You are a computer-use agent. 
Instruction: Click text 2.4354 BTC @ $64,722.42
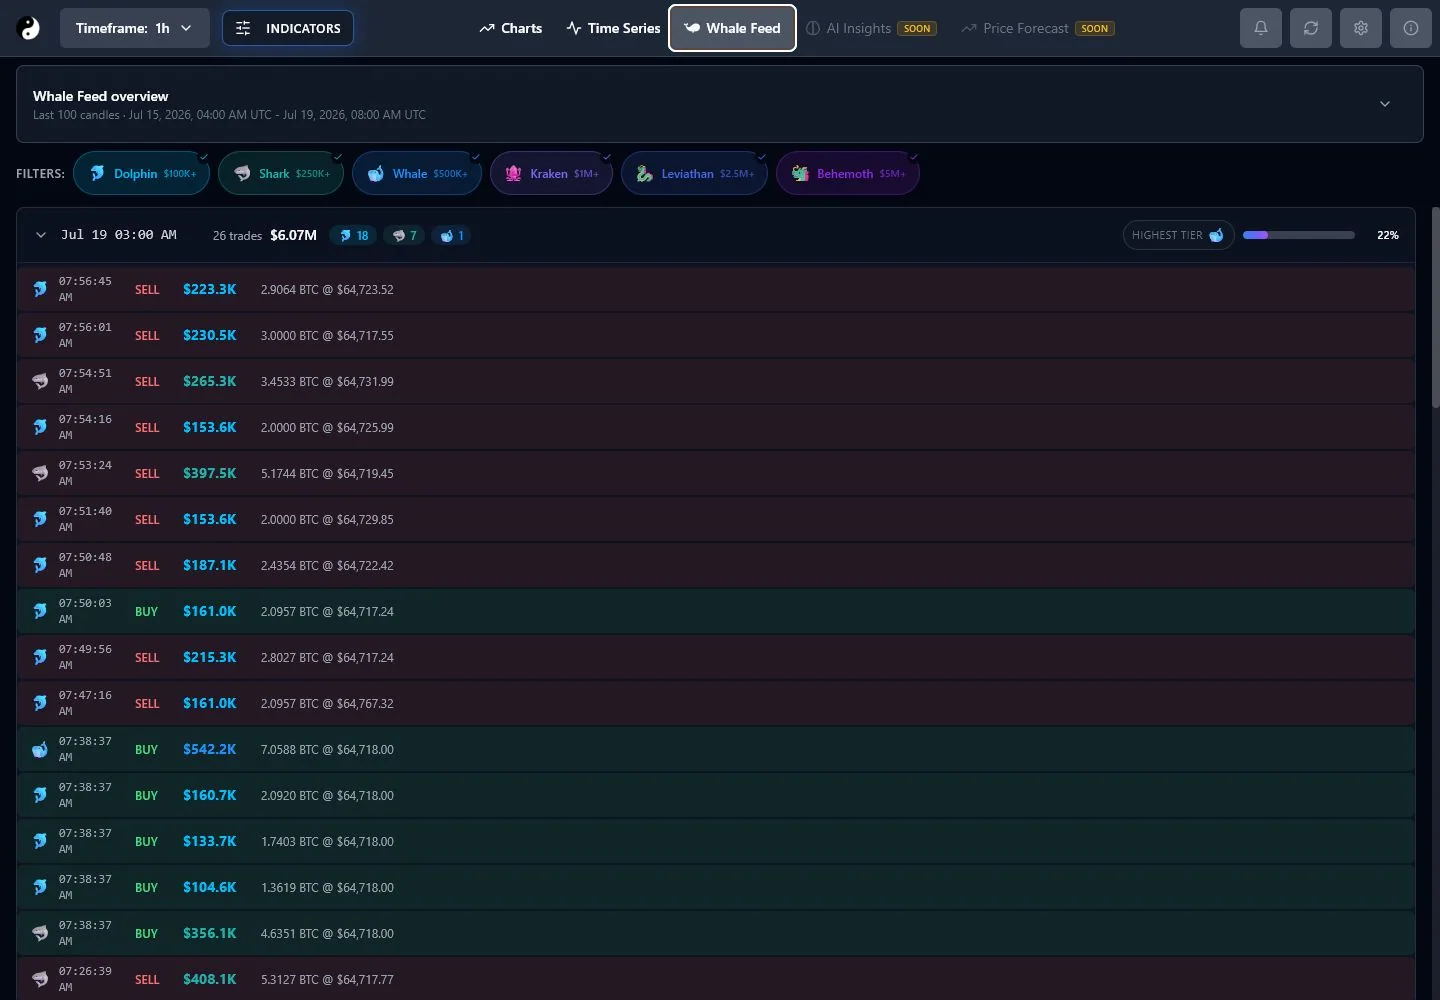coord(327,565)
